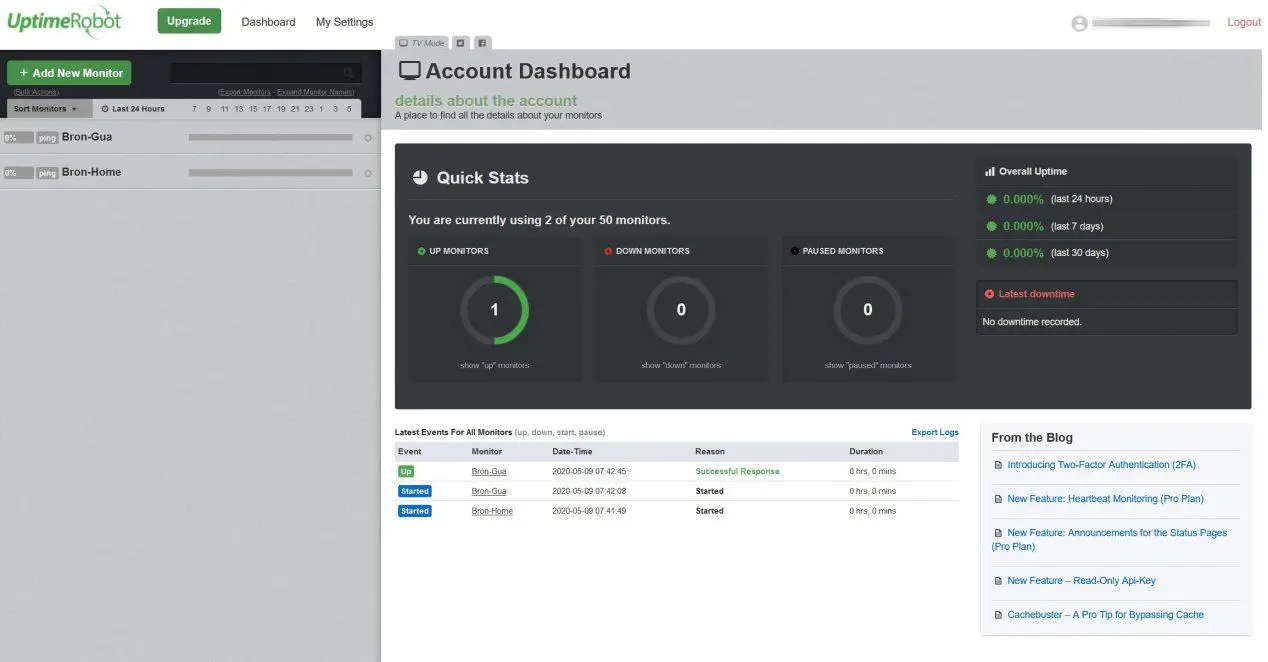
Task: Select the Last 24 Hours tab
Action: (x=133, y=108)
